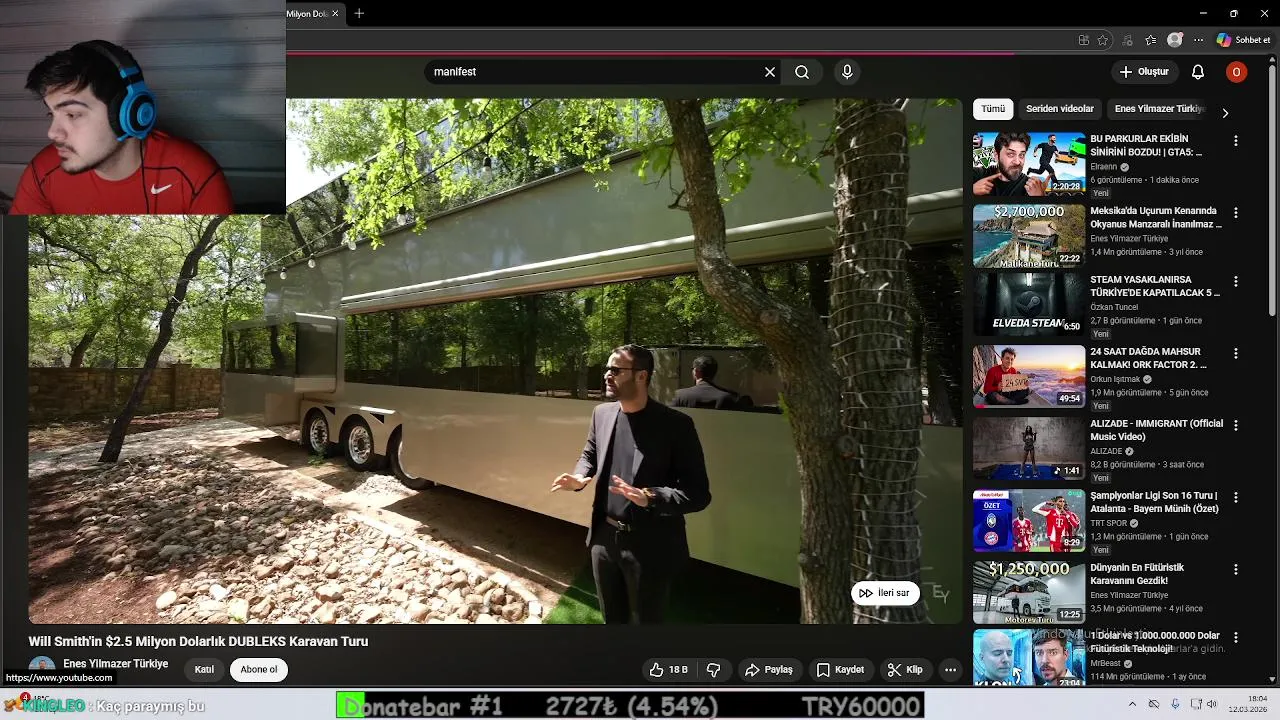The width and height of the screenshot is (1280, 720).
Task: Open the red account avatar menu
Action: 1236,72
